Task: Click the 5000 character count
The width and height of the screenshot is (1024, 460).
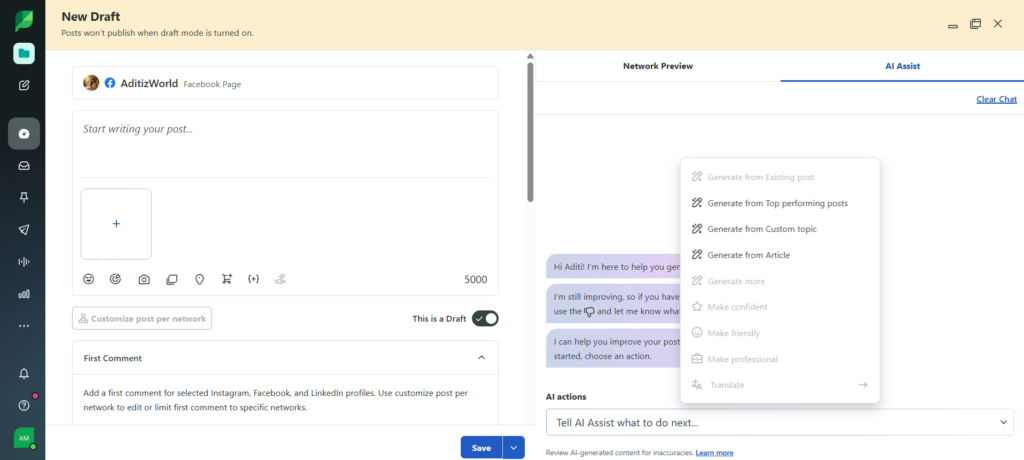Action: coord(475,280)
